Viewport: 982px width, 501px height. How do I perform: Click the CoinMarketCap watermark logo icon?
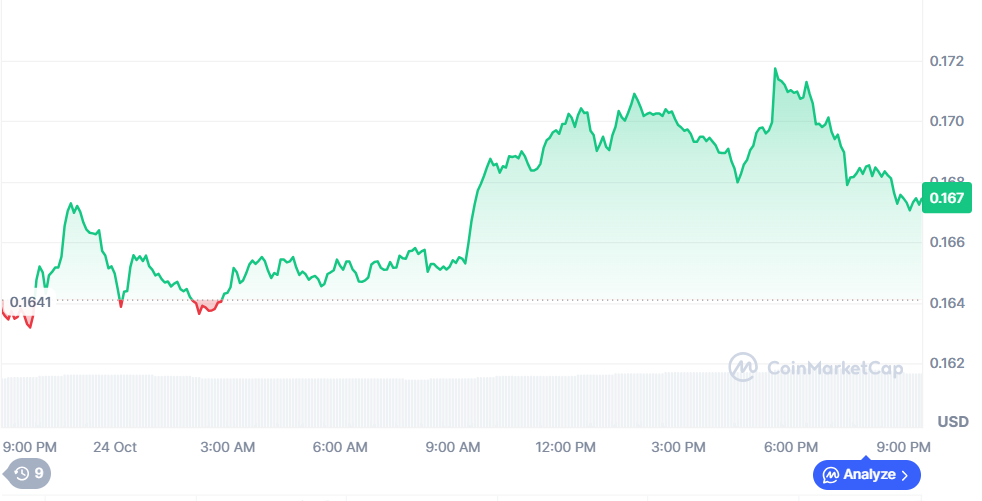click(x=743, y=367)
